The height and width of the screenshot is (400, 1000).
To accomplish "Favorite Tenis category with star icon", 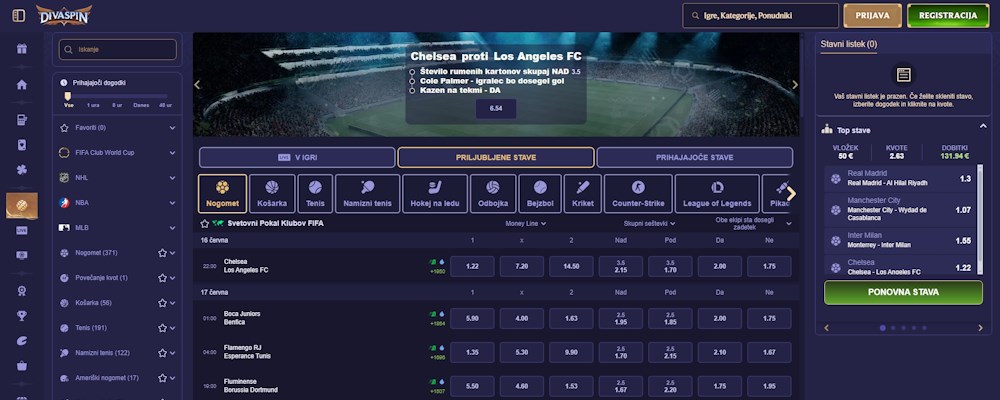I will (x=163, y=328).
